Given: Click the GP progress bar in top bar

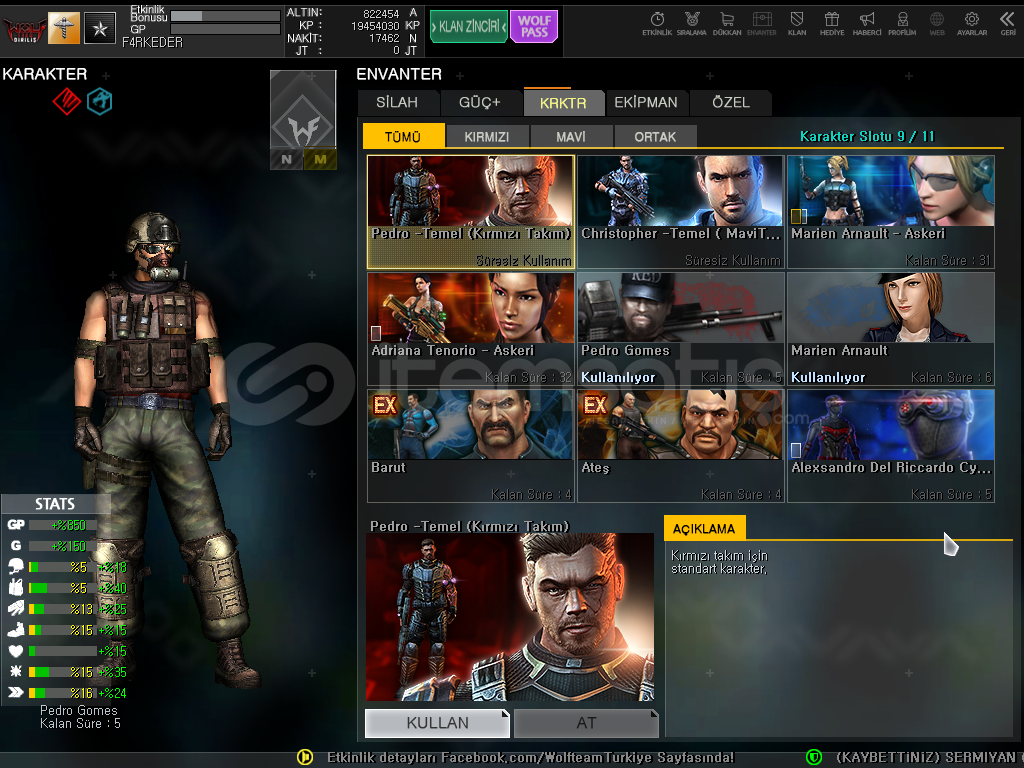Looking at the screenshot, I should pos(225,29).
